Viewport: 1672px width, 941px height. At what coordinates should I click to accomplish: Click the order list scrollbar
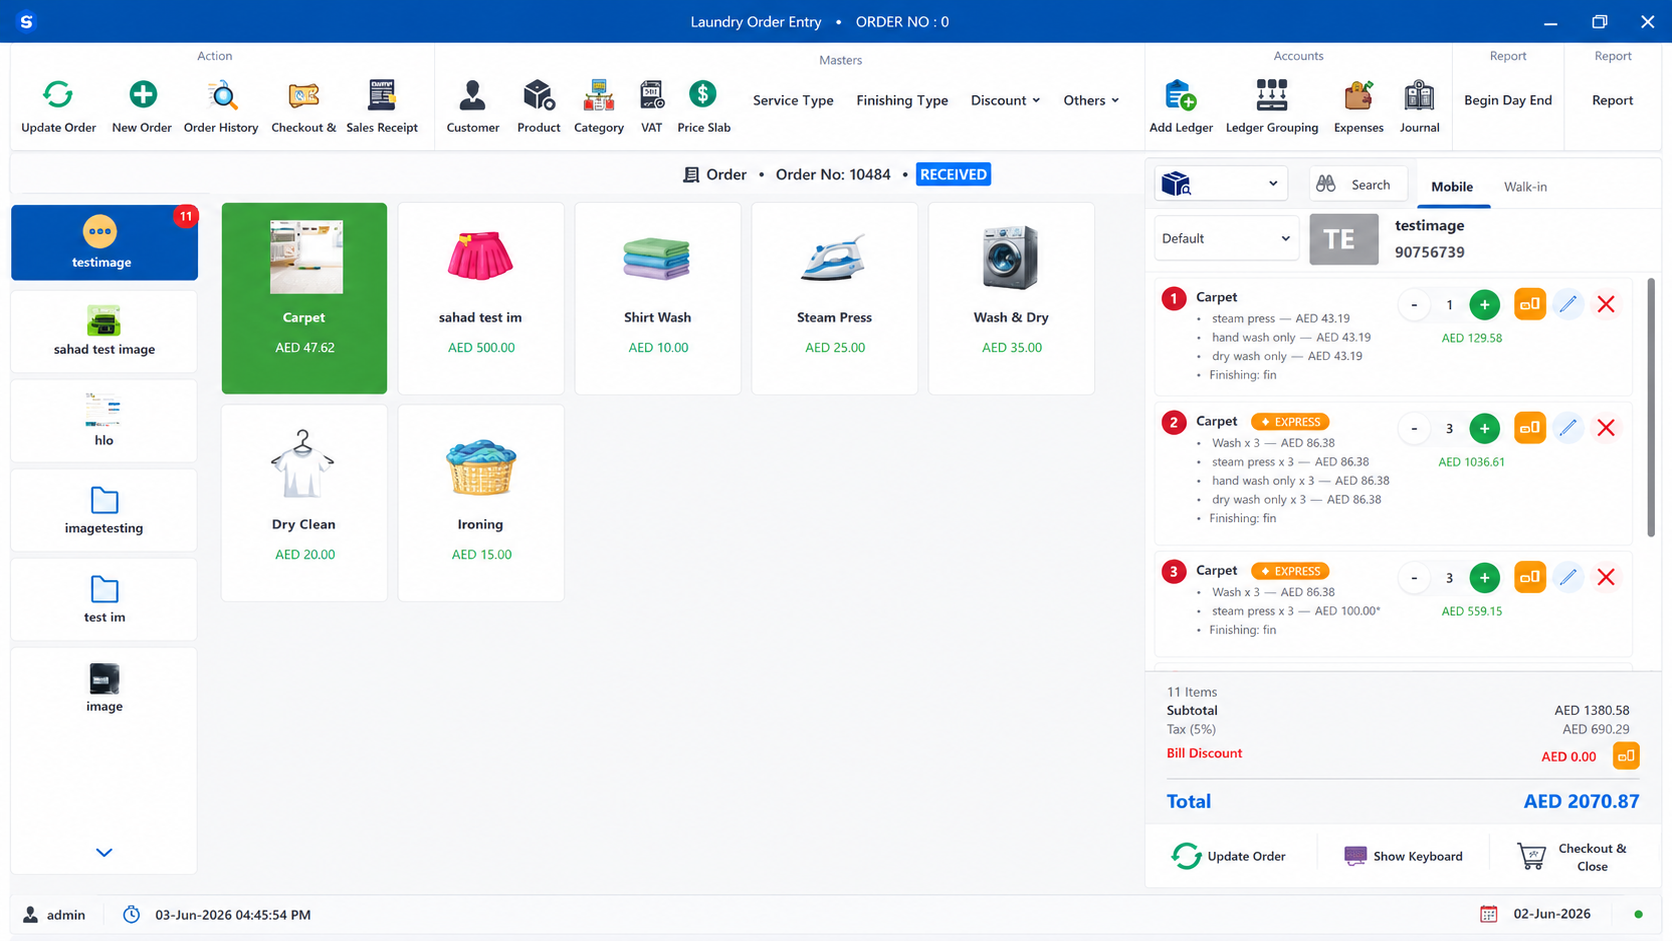[1651, 407]
